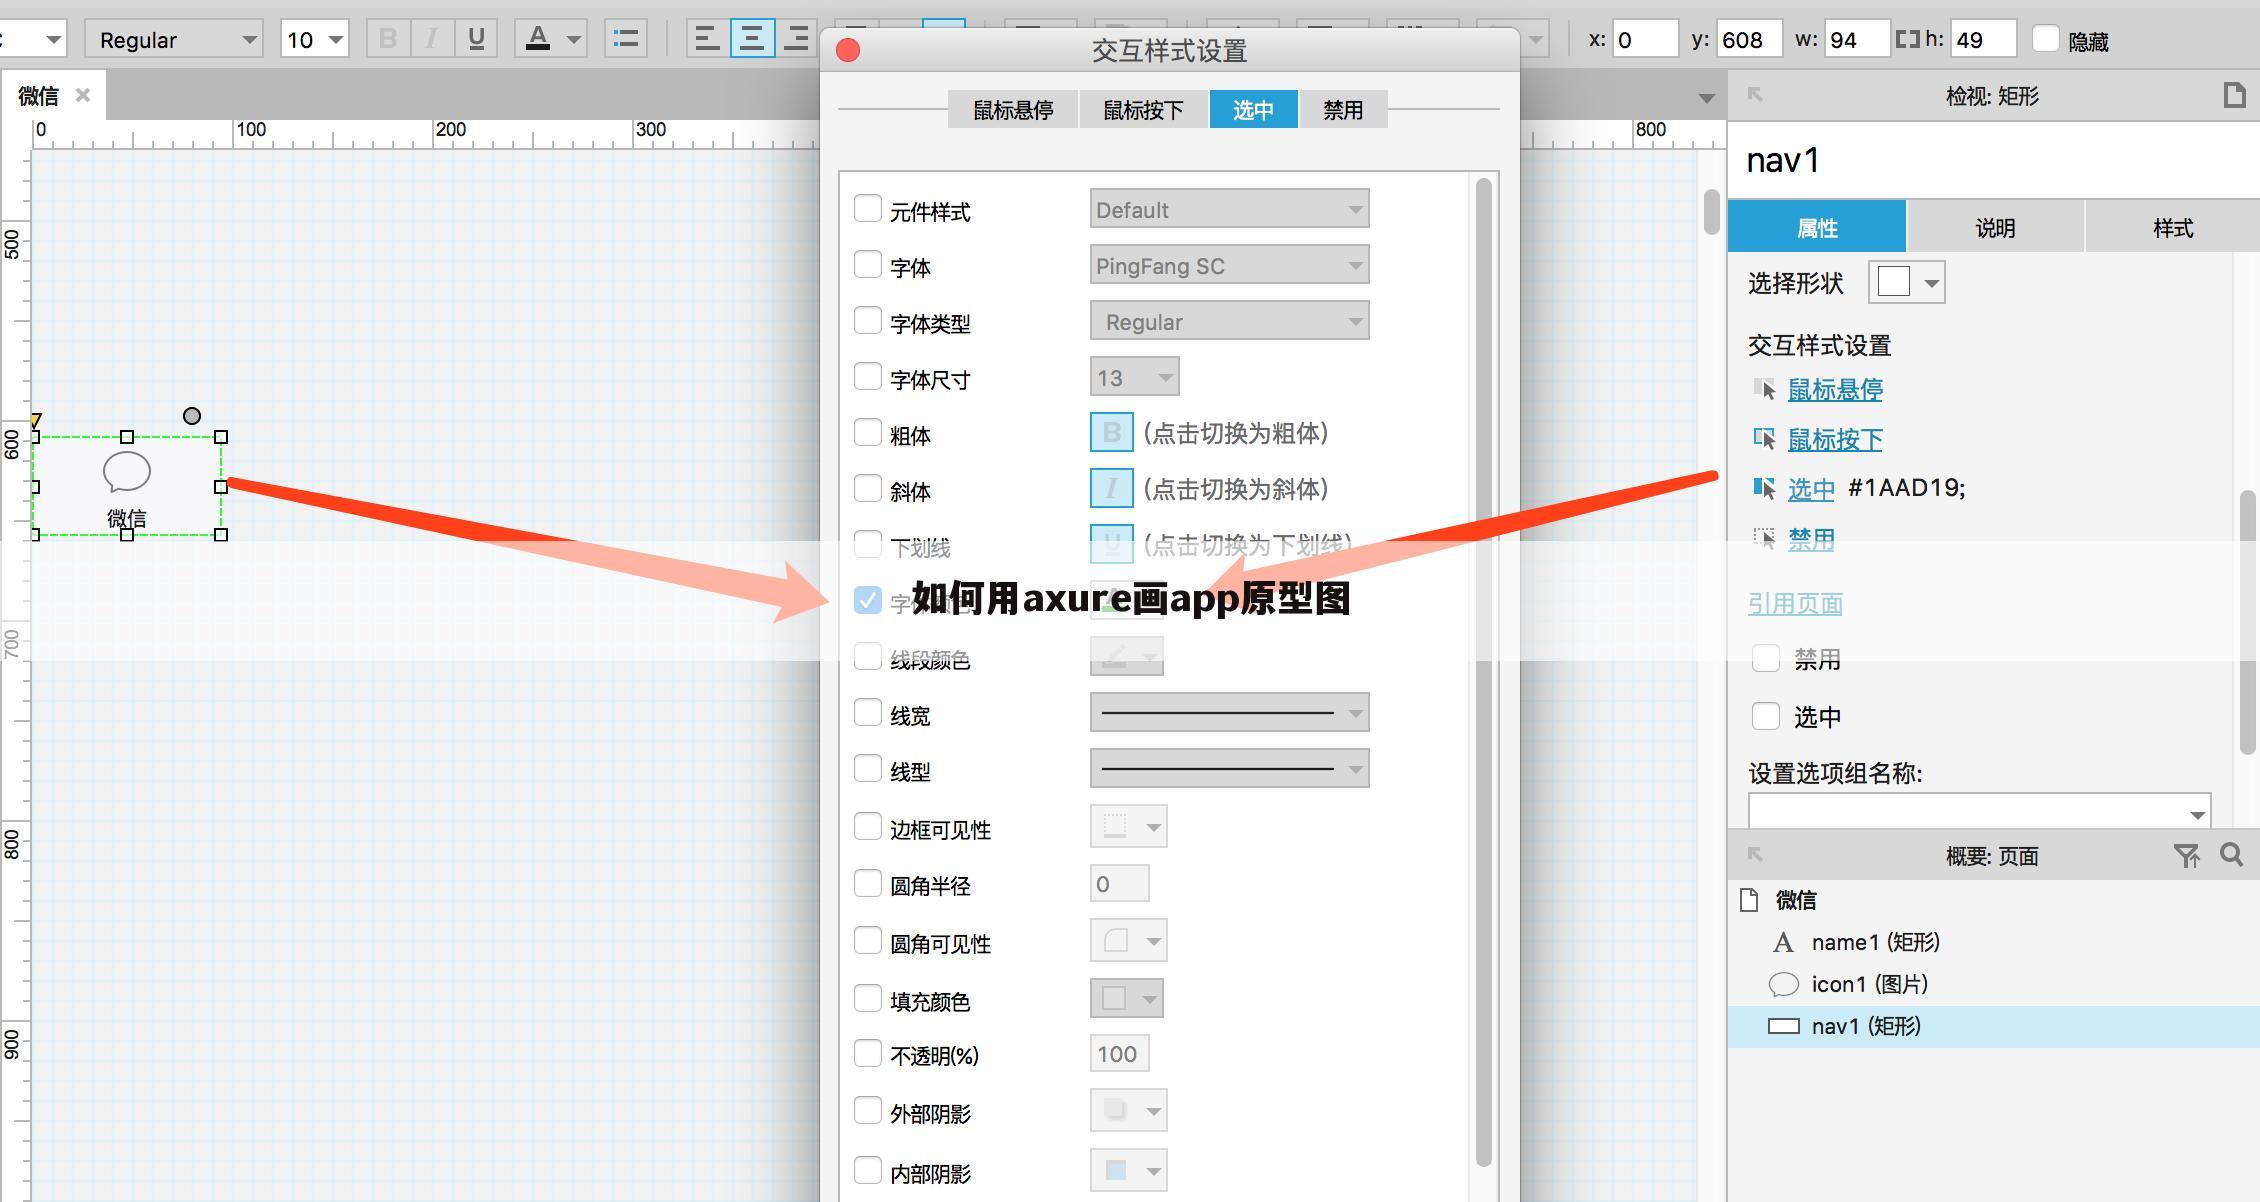Open the 线宽 line width dropdown

point(1229,713)
